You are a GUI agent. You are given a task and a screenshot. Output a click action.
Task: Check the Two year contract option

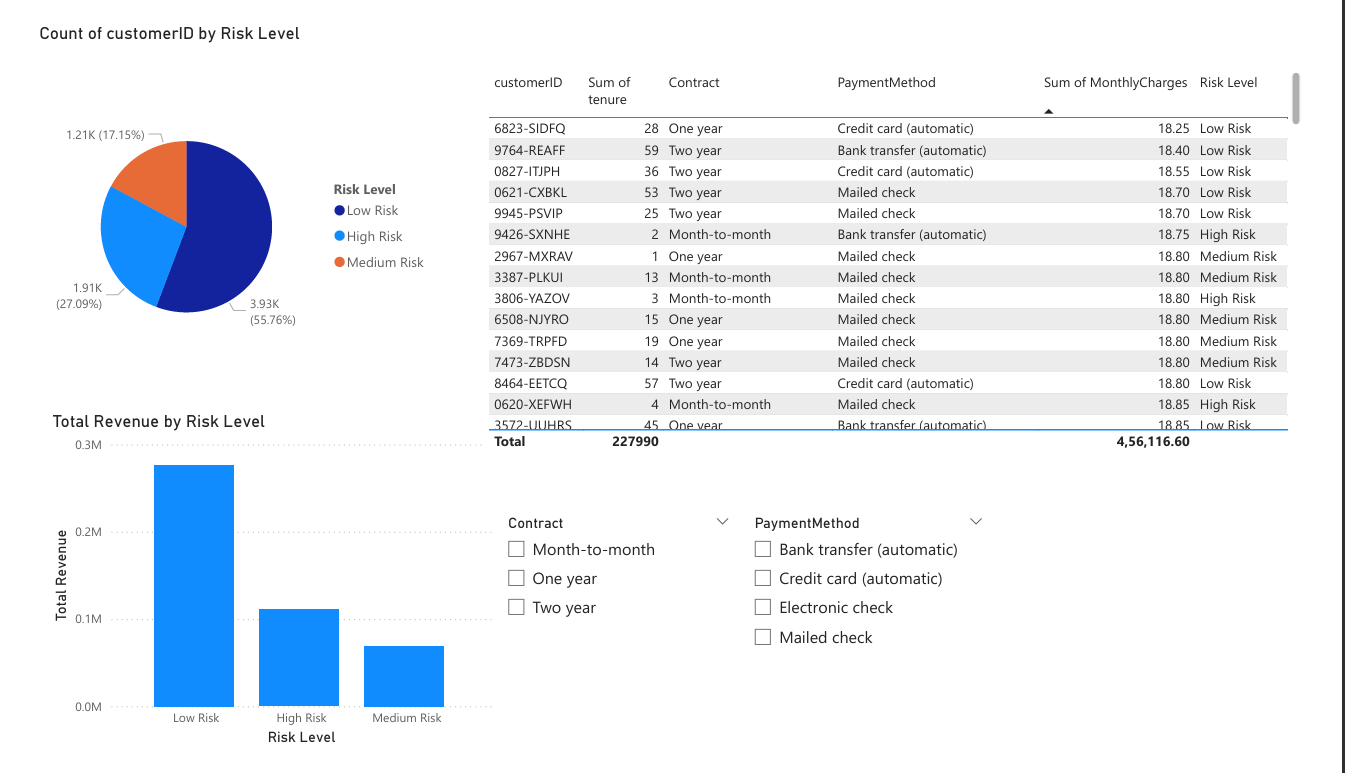(x=516, y=607)
